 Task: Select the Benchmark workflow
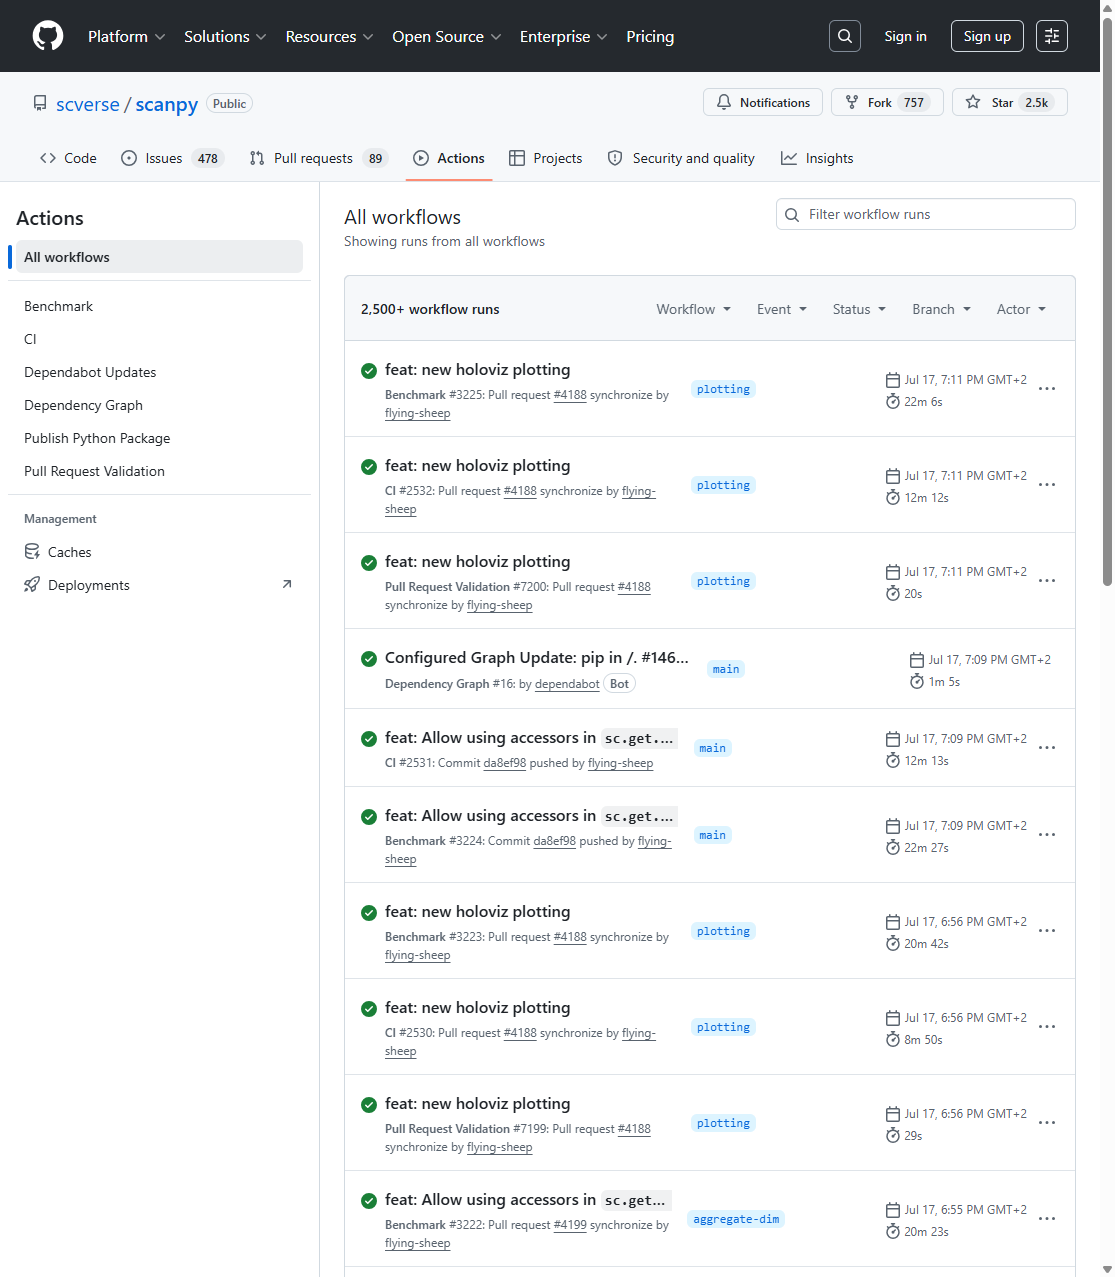159,306
